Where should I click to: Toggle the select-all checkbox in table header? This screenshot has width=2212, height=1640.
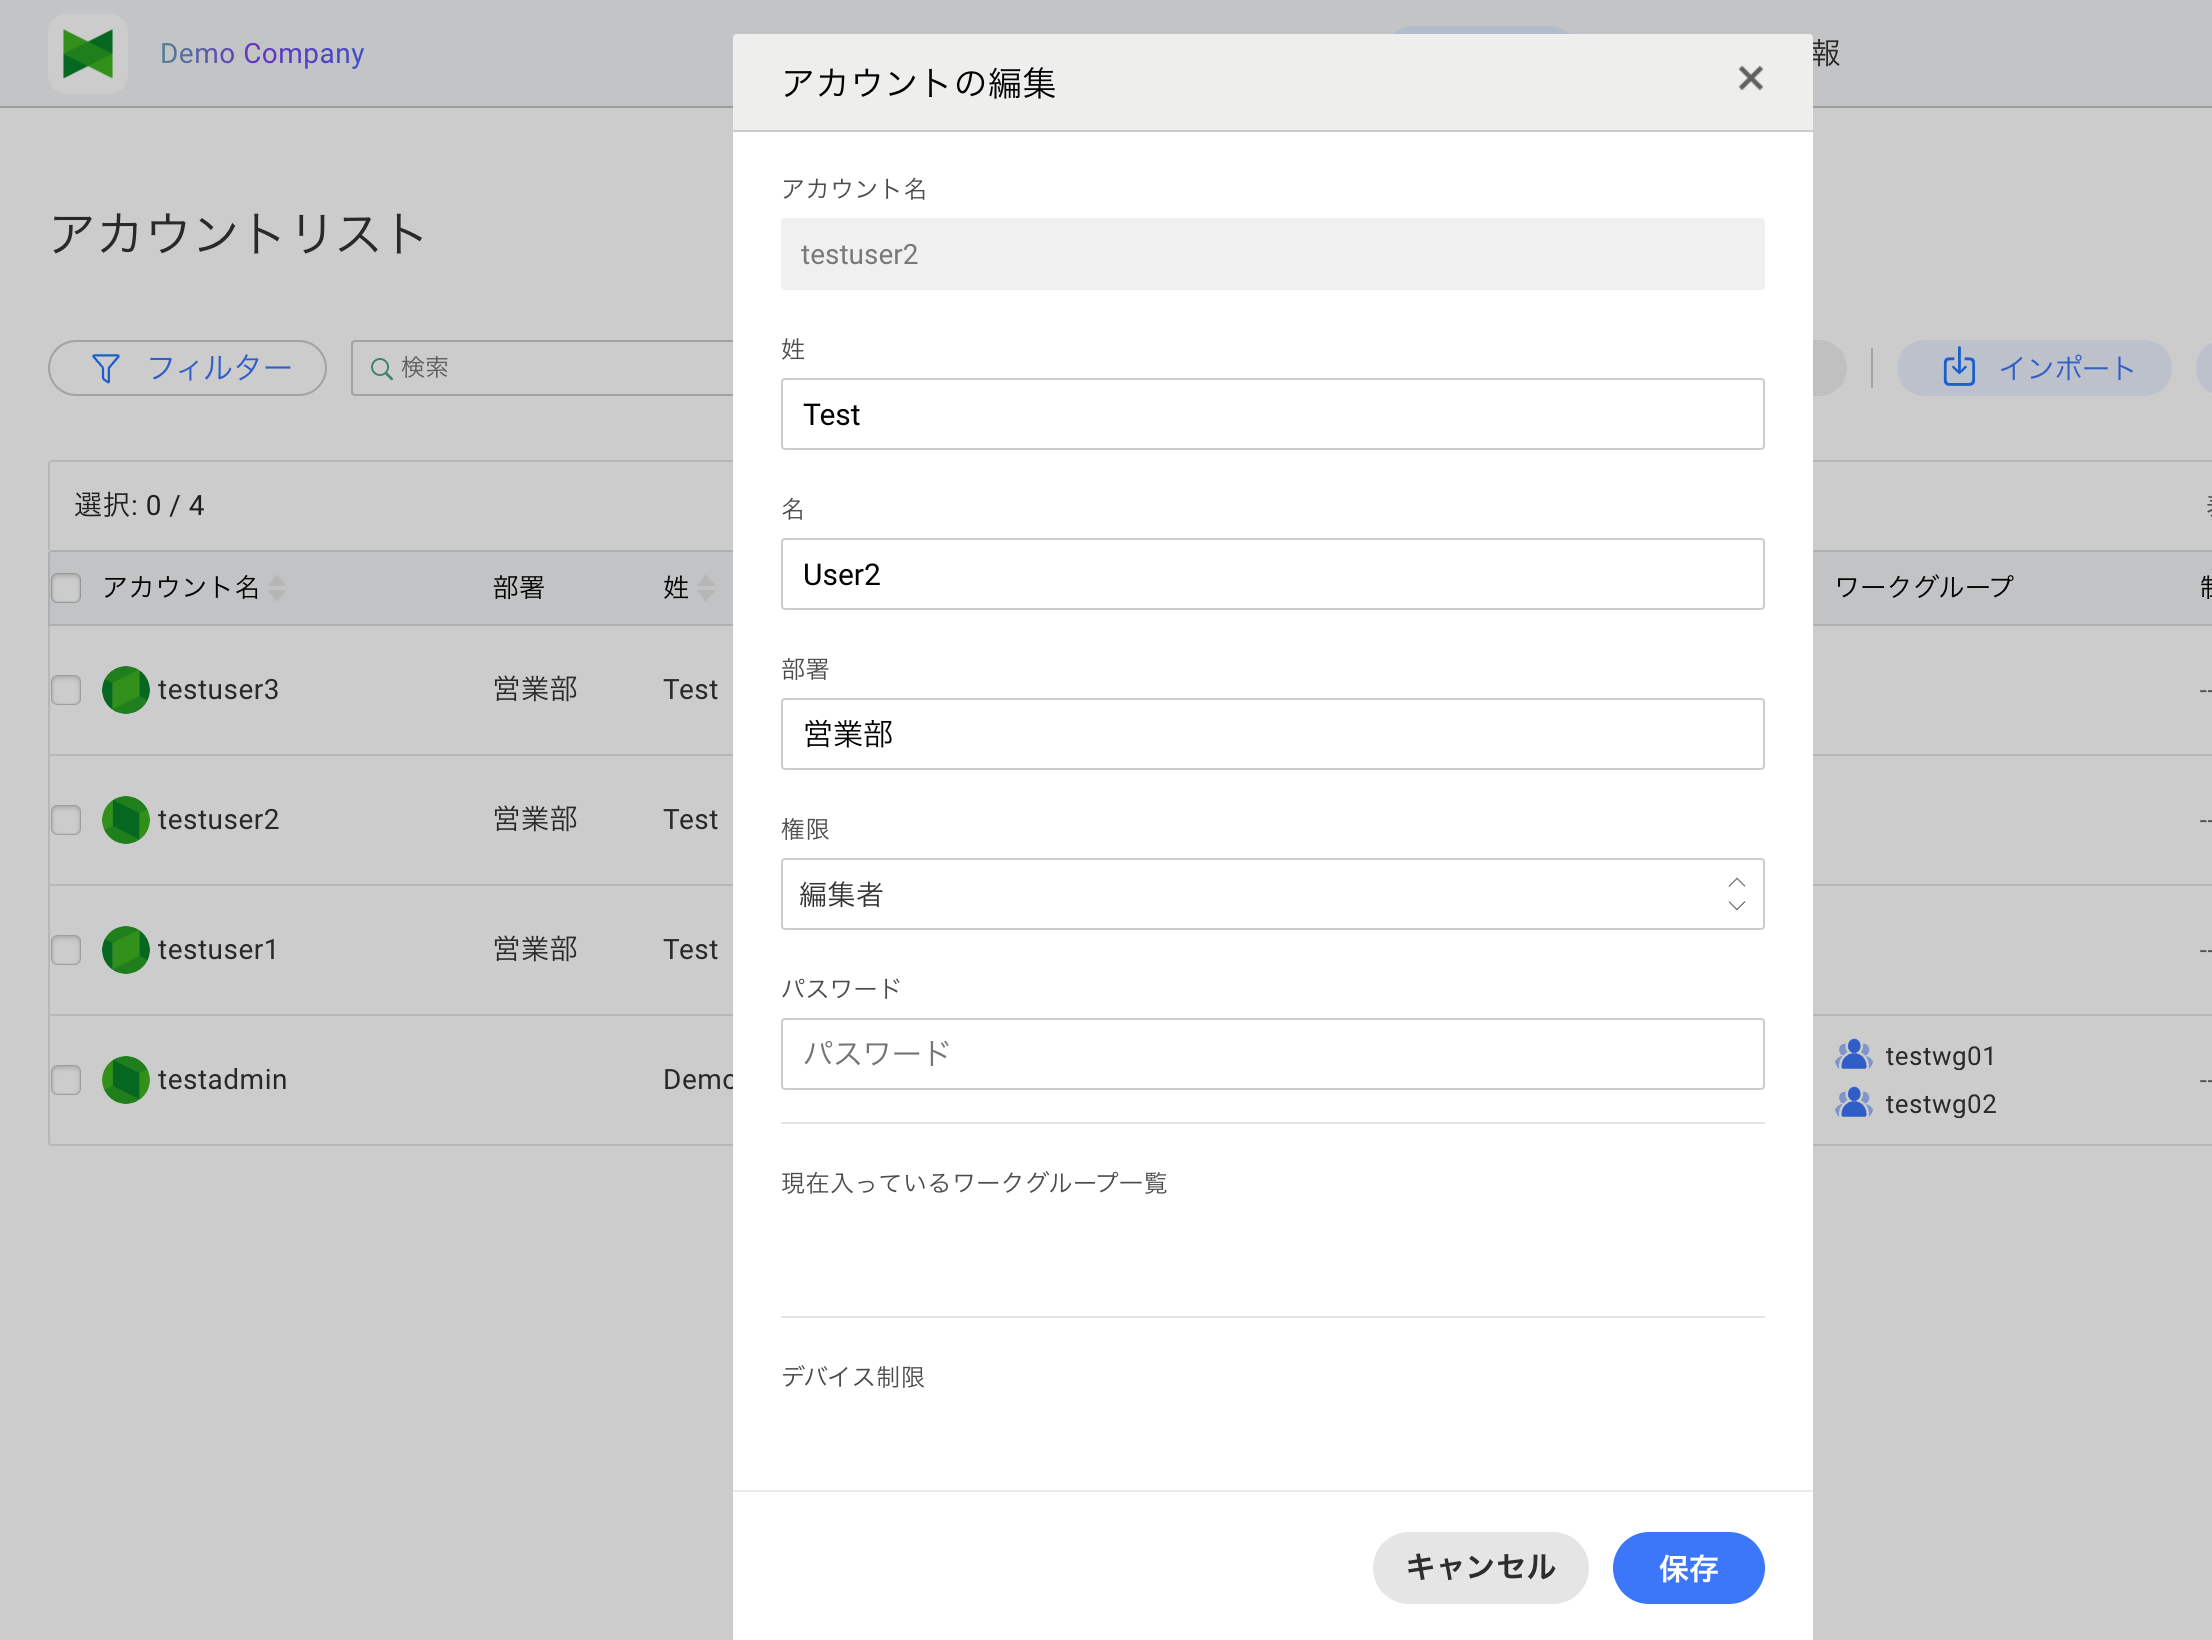[x=66, y=588]
